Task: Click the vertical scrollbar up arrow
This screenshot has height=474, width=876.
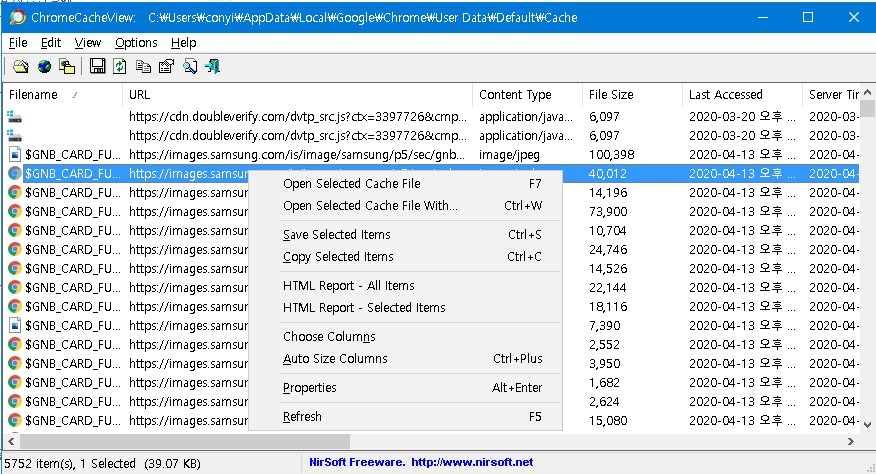Action: (x=868, y=92)
